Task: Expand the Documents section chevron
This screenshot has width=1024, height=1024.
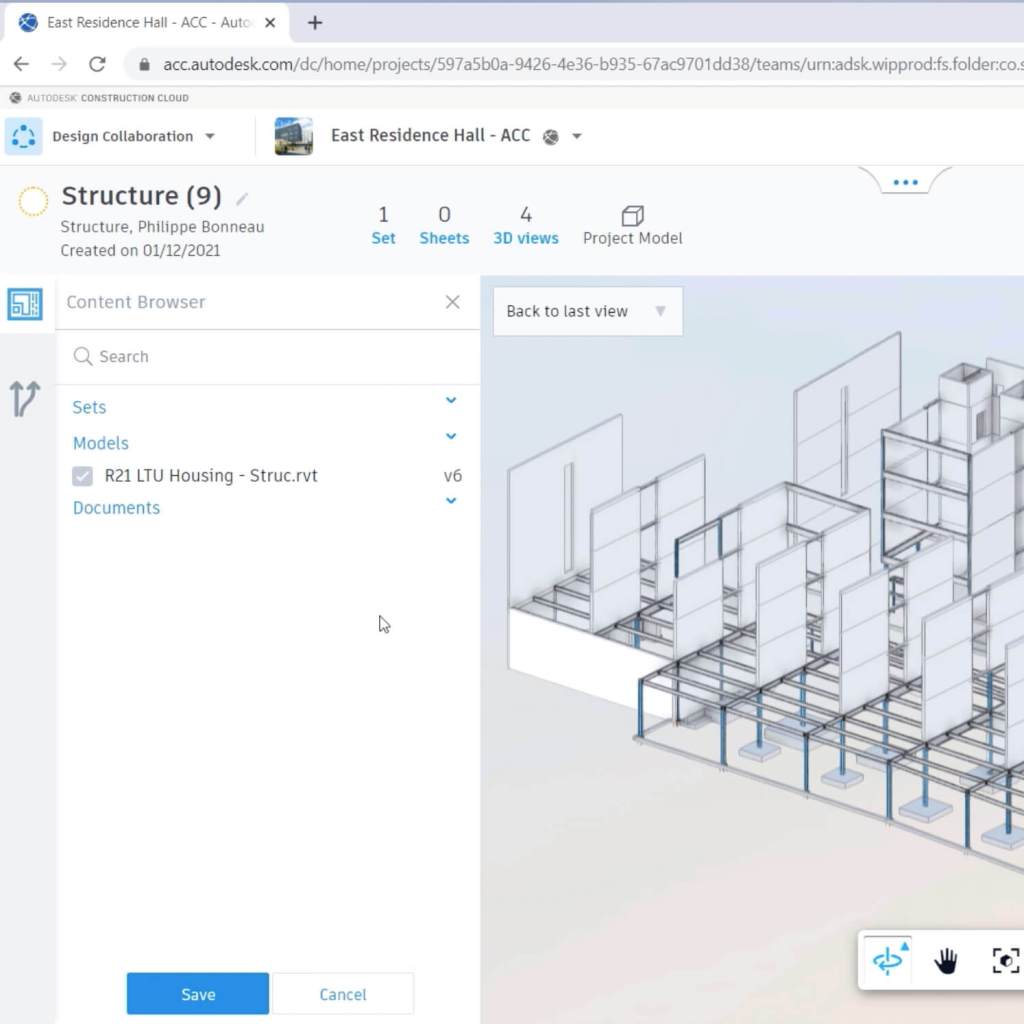Action: coord(451,501)
